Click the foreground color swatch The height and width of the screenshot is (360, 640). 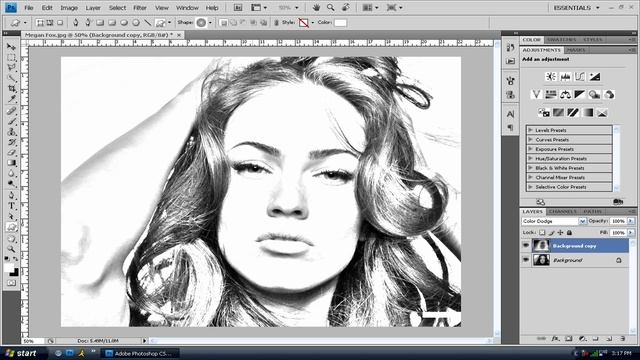(x=9, y=267)
